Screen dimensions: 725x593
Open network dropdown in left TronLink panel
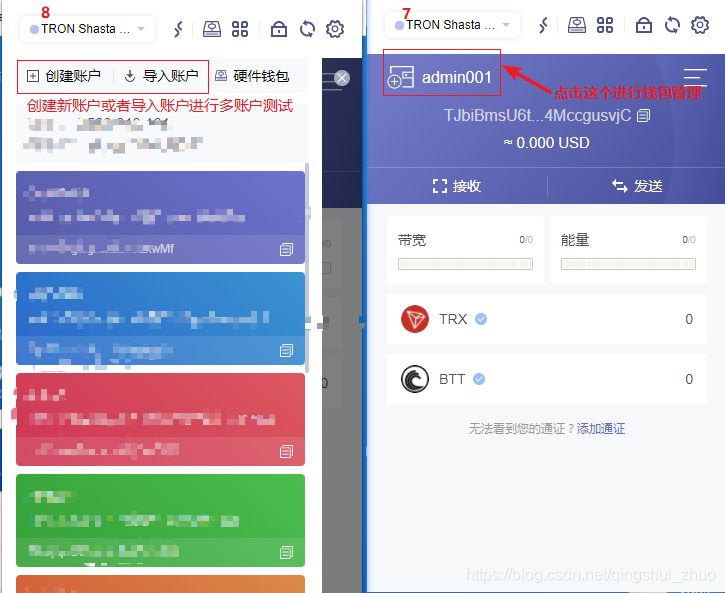[87, 29]
